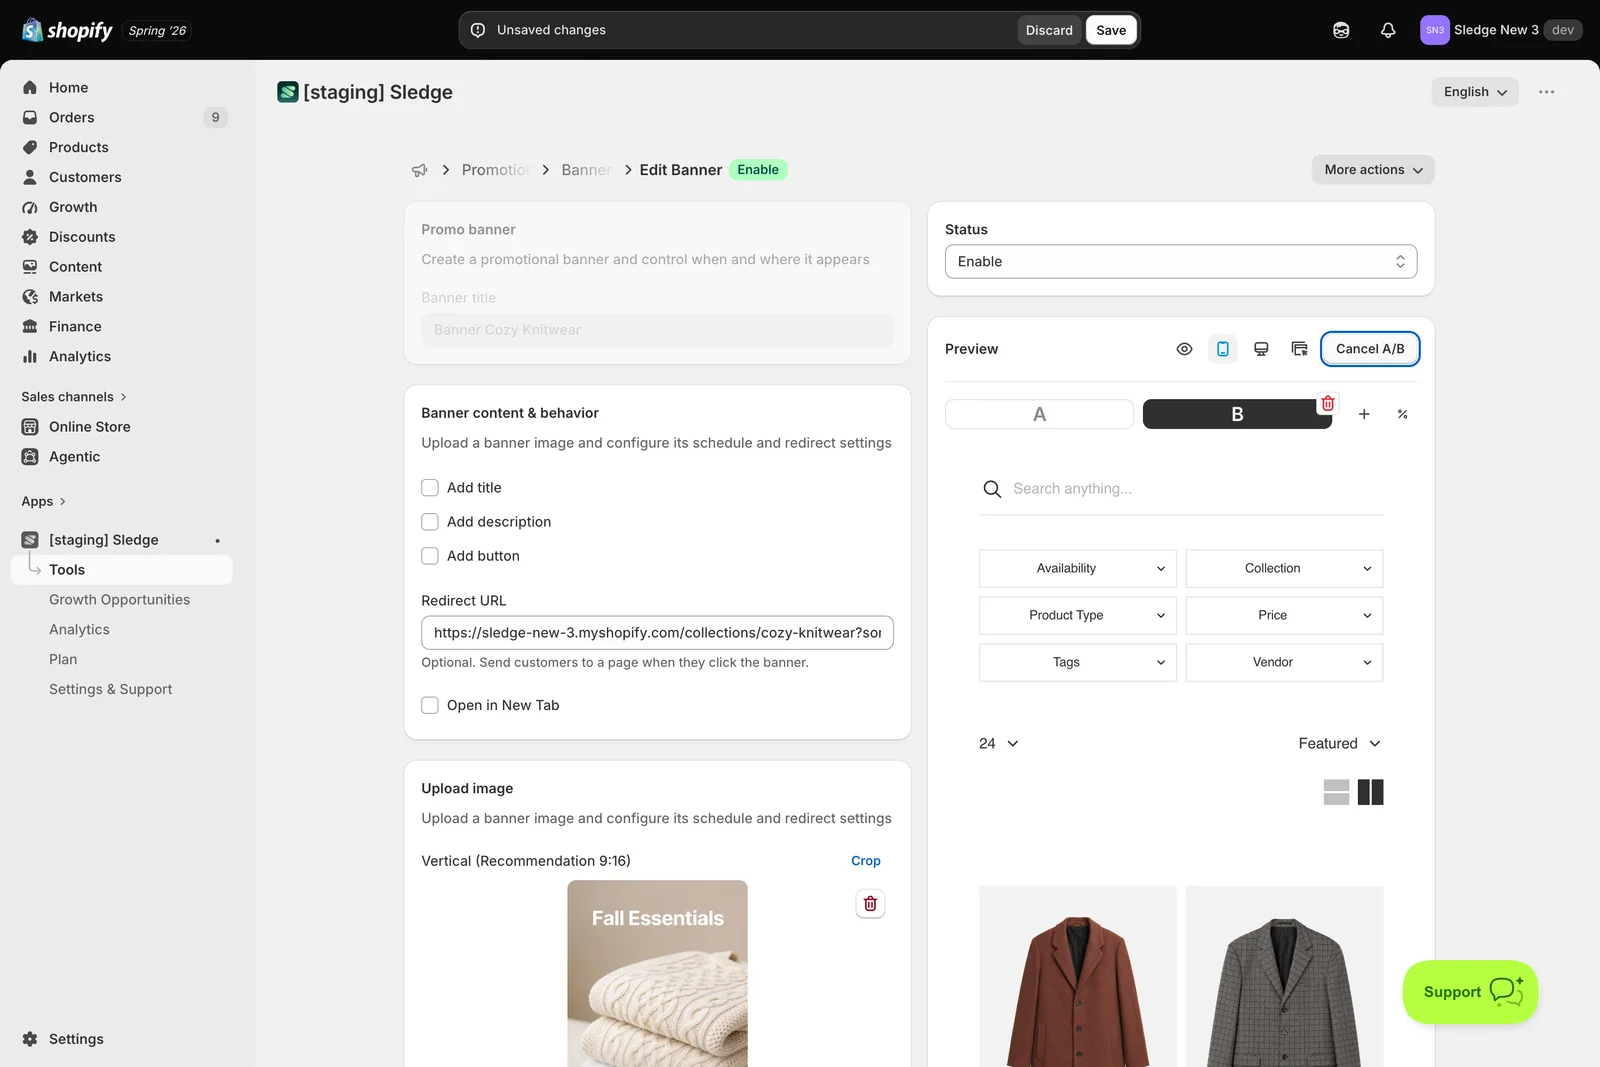Open Settings & Support submenu item

(x=110, y=690)
